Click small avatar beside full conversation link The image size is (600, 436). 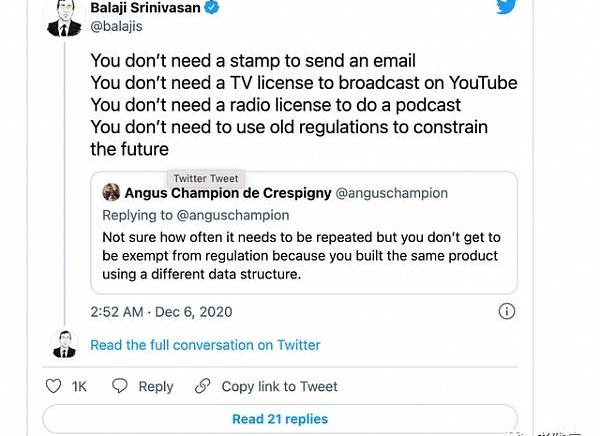click(64, 344)
